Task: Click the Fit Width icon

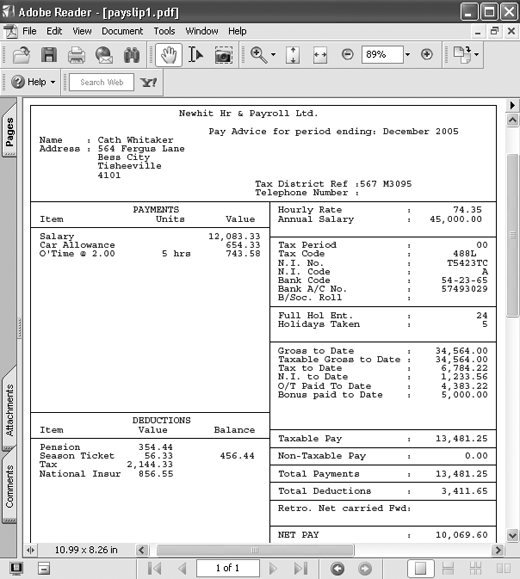Action: pos(320,55)
